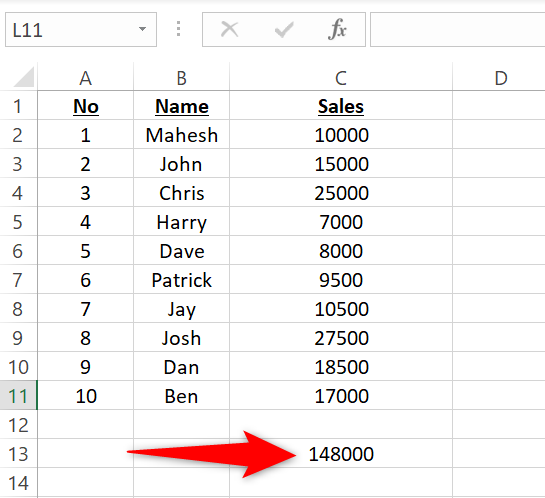Select the cell containing Ben
Viewport: 545px width, 498px height.
tap(181, 395)
